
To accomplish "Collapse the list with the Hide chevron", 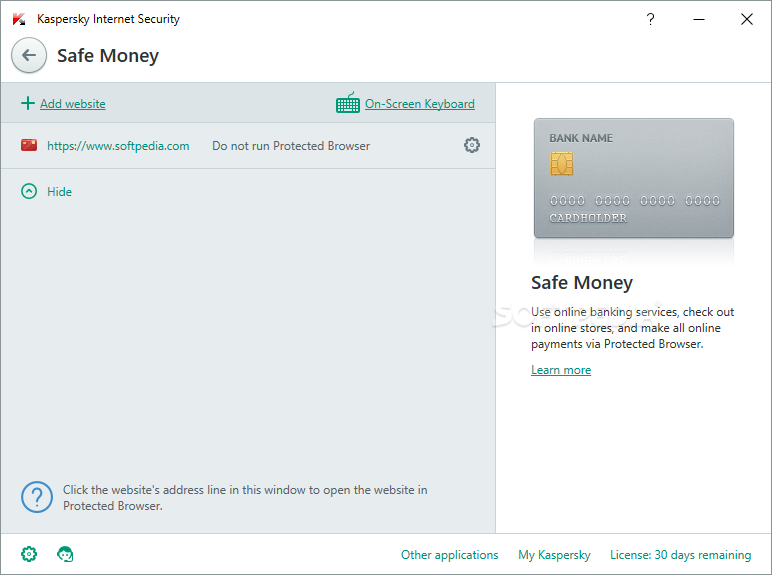I will pos(29,191).
